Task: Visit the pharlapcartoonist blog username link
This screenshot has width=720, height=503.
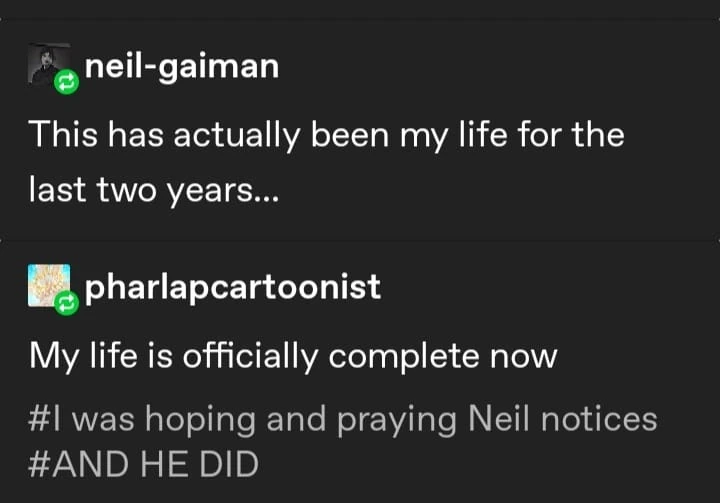Action: (x=233, y=287)
